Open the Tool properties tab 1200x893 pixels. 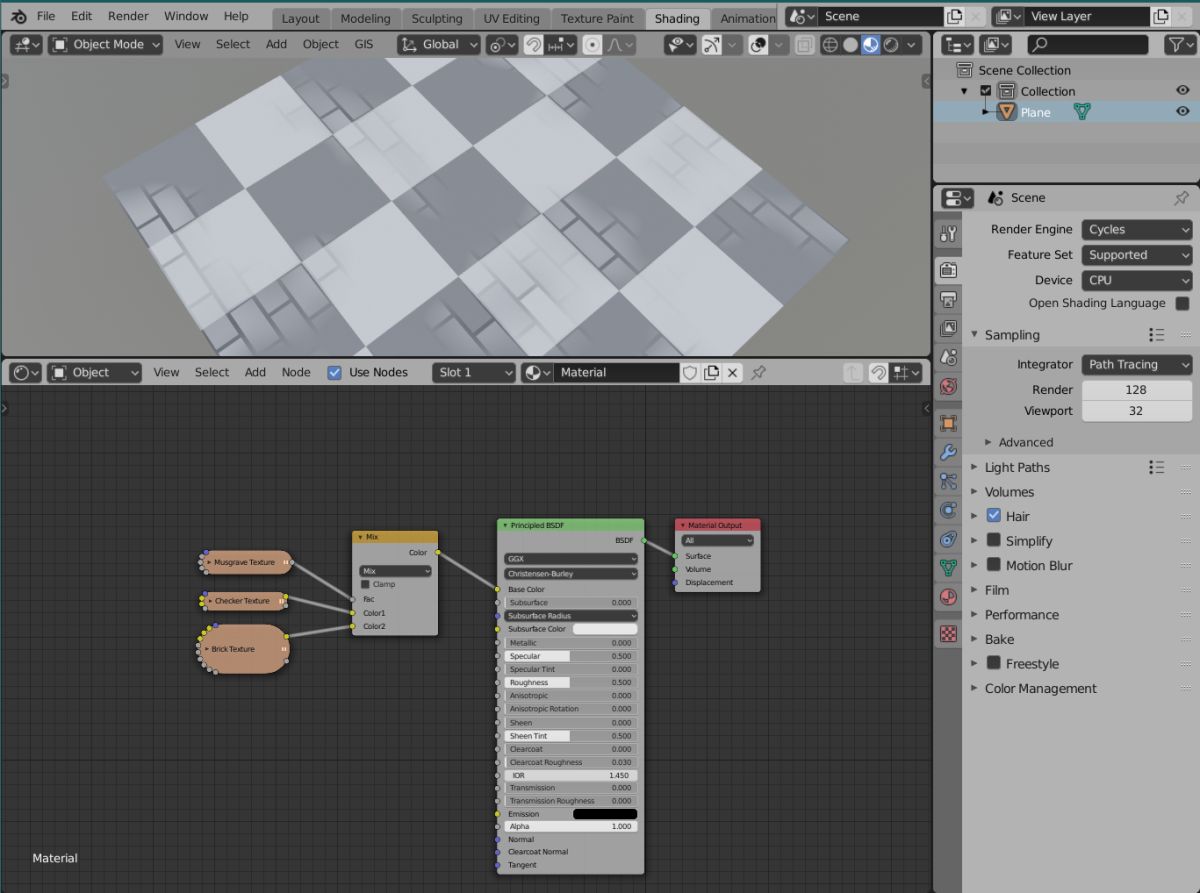tap(948, 234)
